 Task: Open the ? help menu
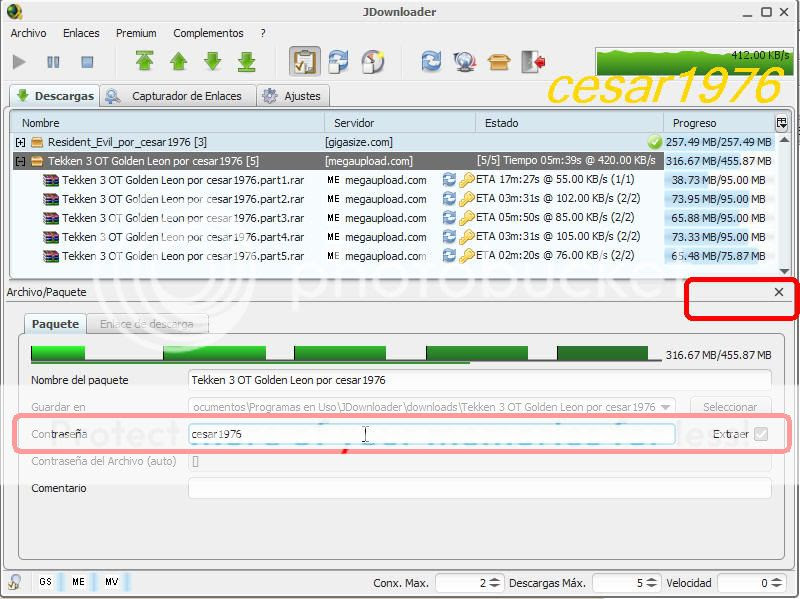tap(263, 33)
